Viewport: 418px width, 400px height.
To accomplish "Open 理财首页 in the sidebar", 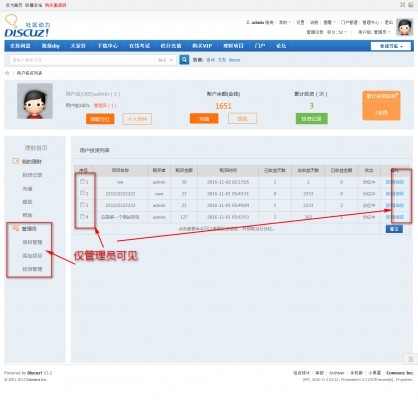I will 36,148.
